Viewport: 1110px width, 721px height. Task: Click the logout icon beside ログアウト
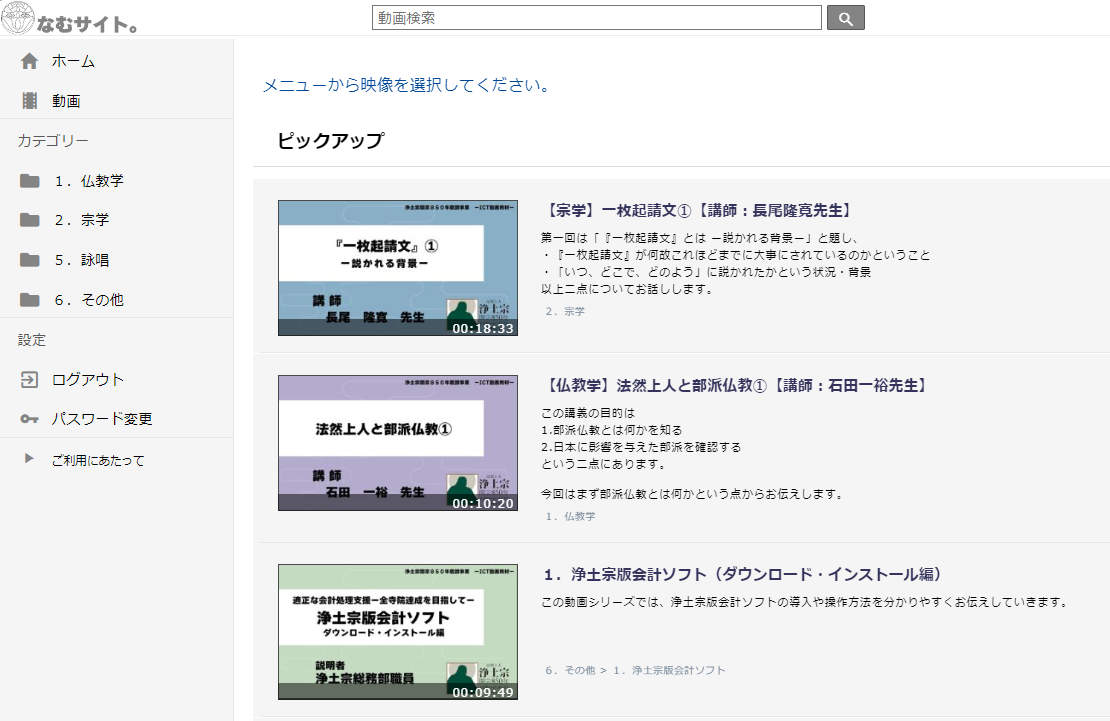tap(29, 379)
